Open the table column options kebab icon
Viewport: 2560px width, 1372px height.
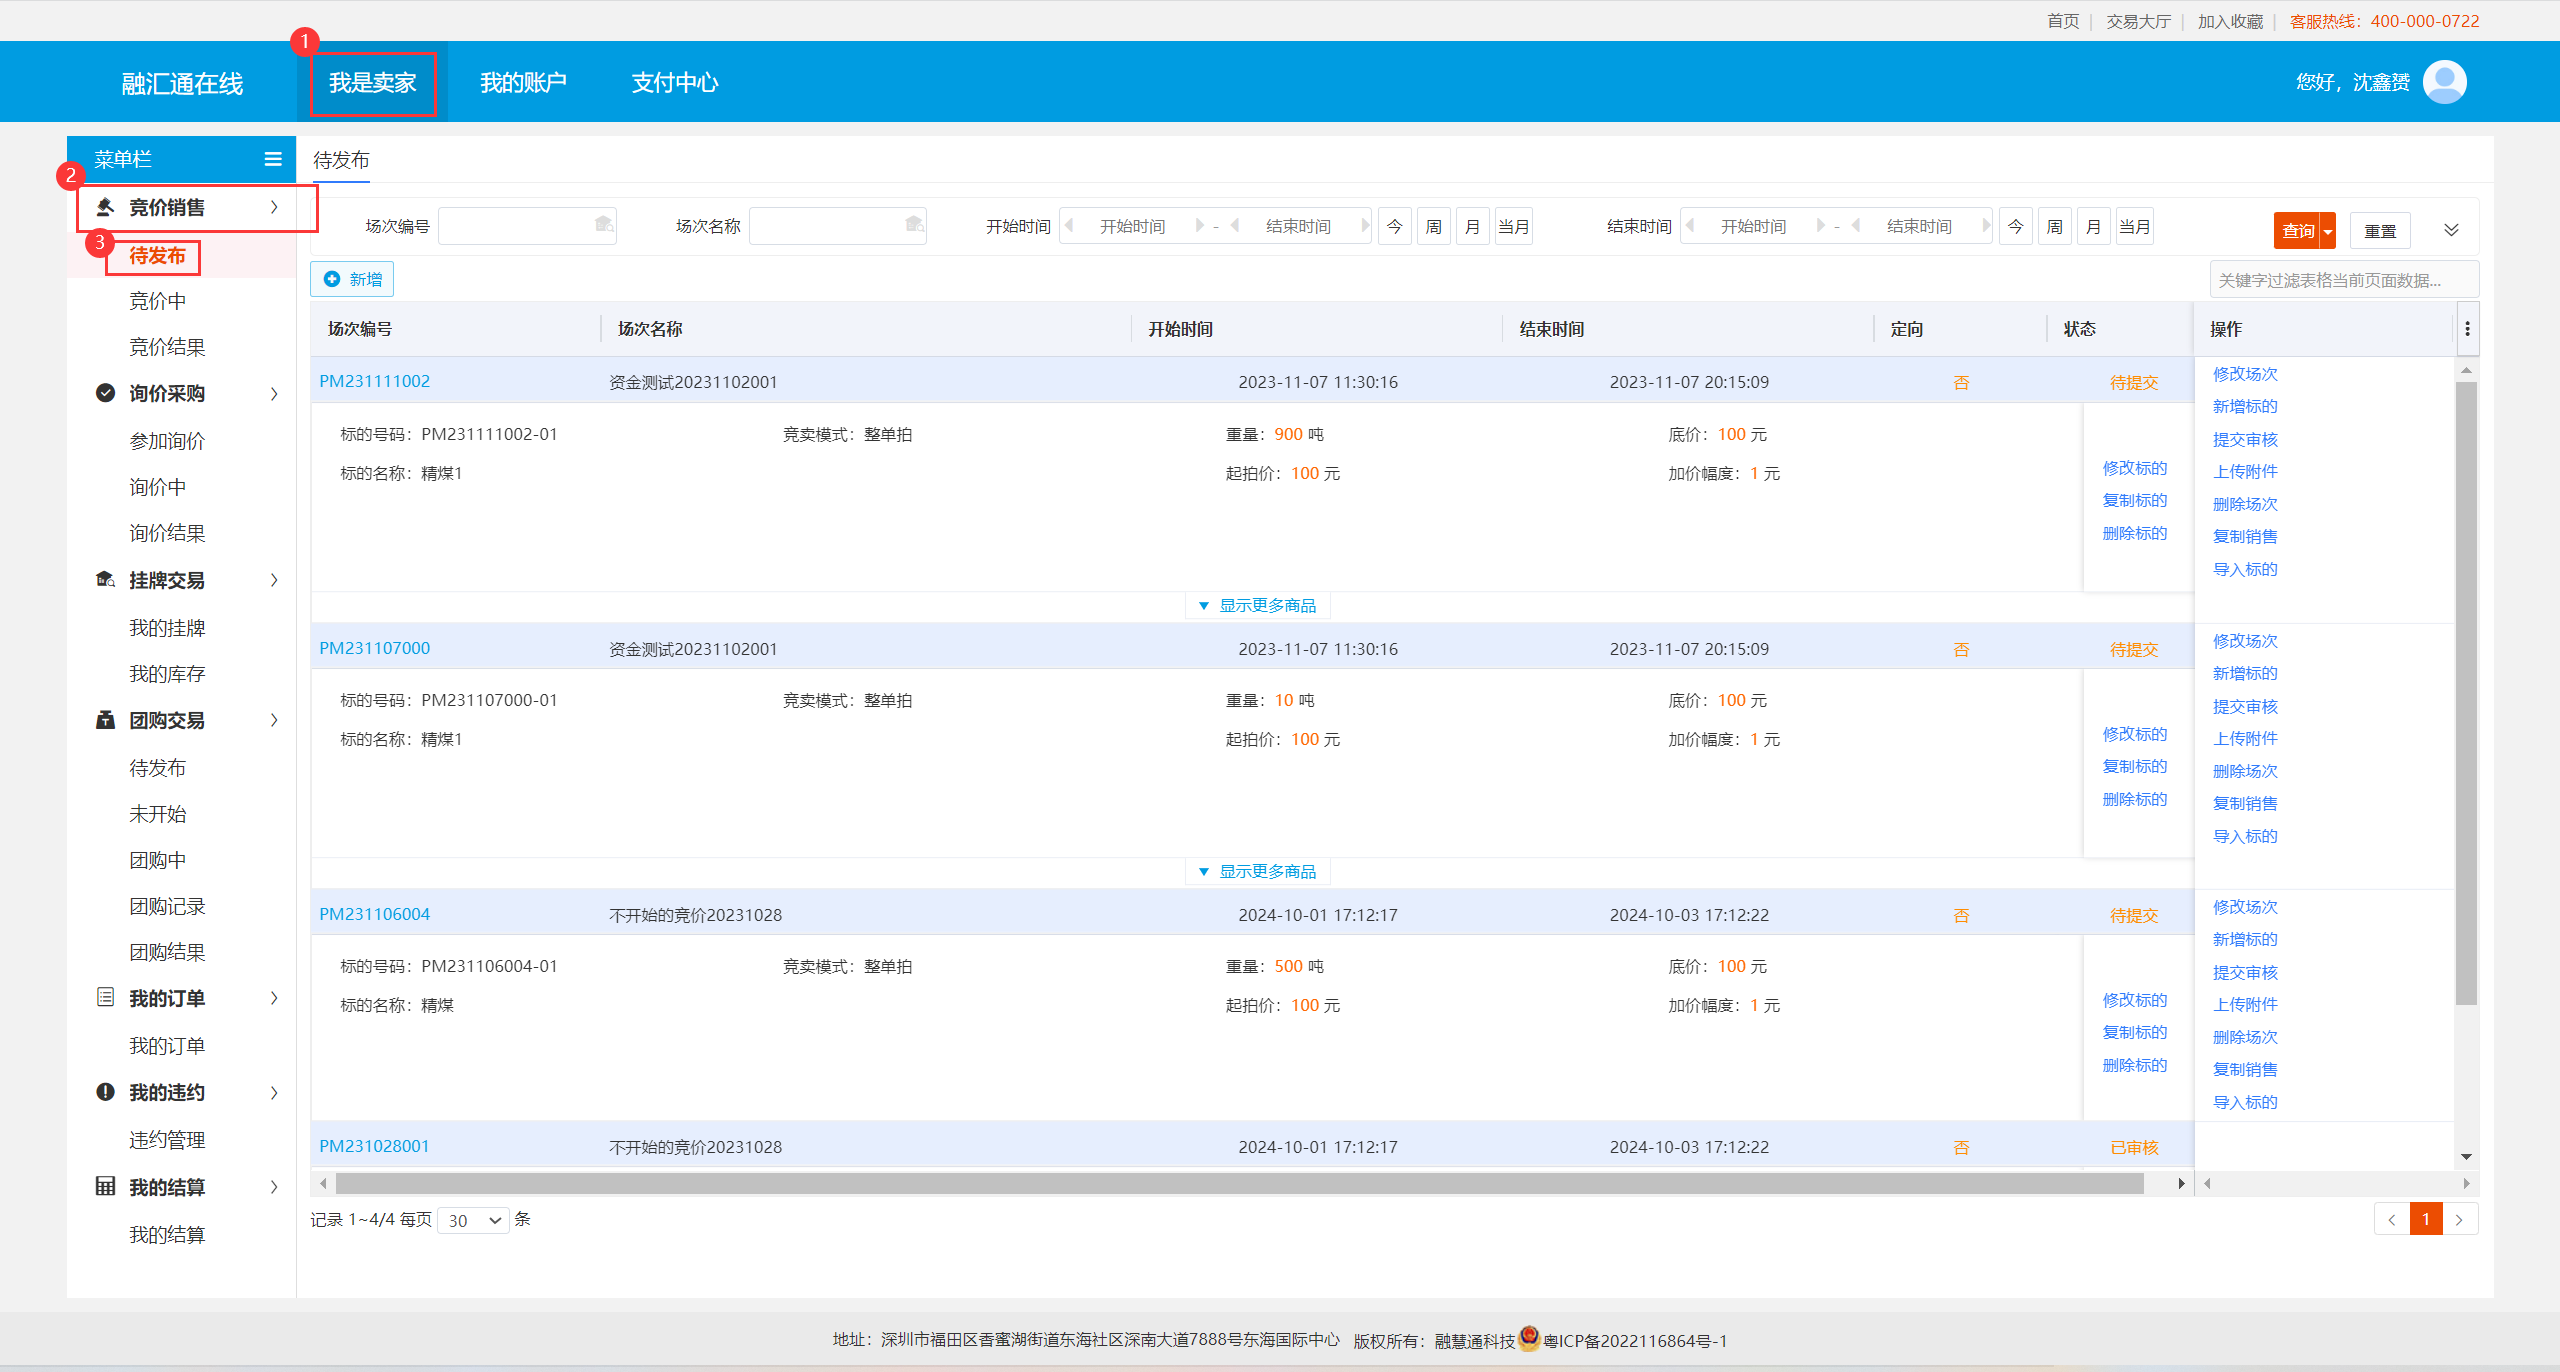[x=2467, y=329]
